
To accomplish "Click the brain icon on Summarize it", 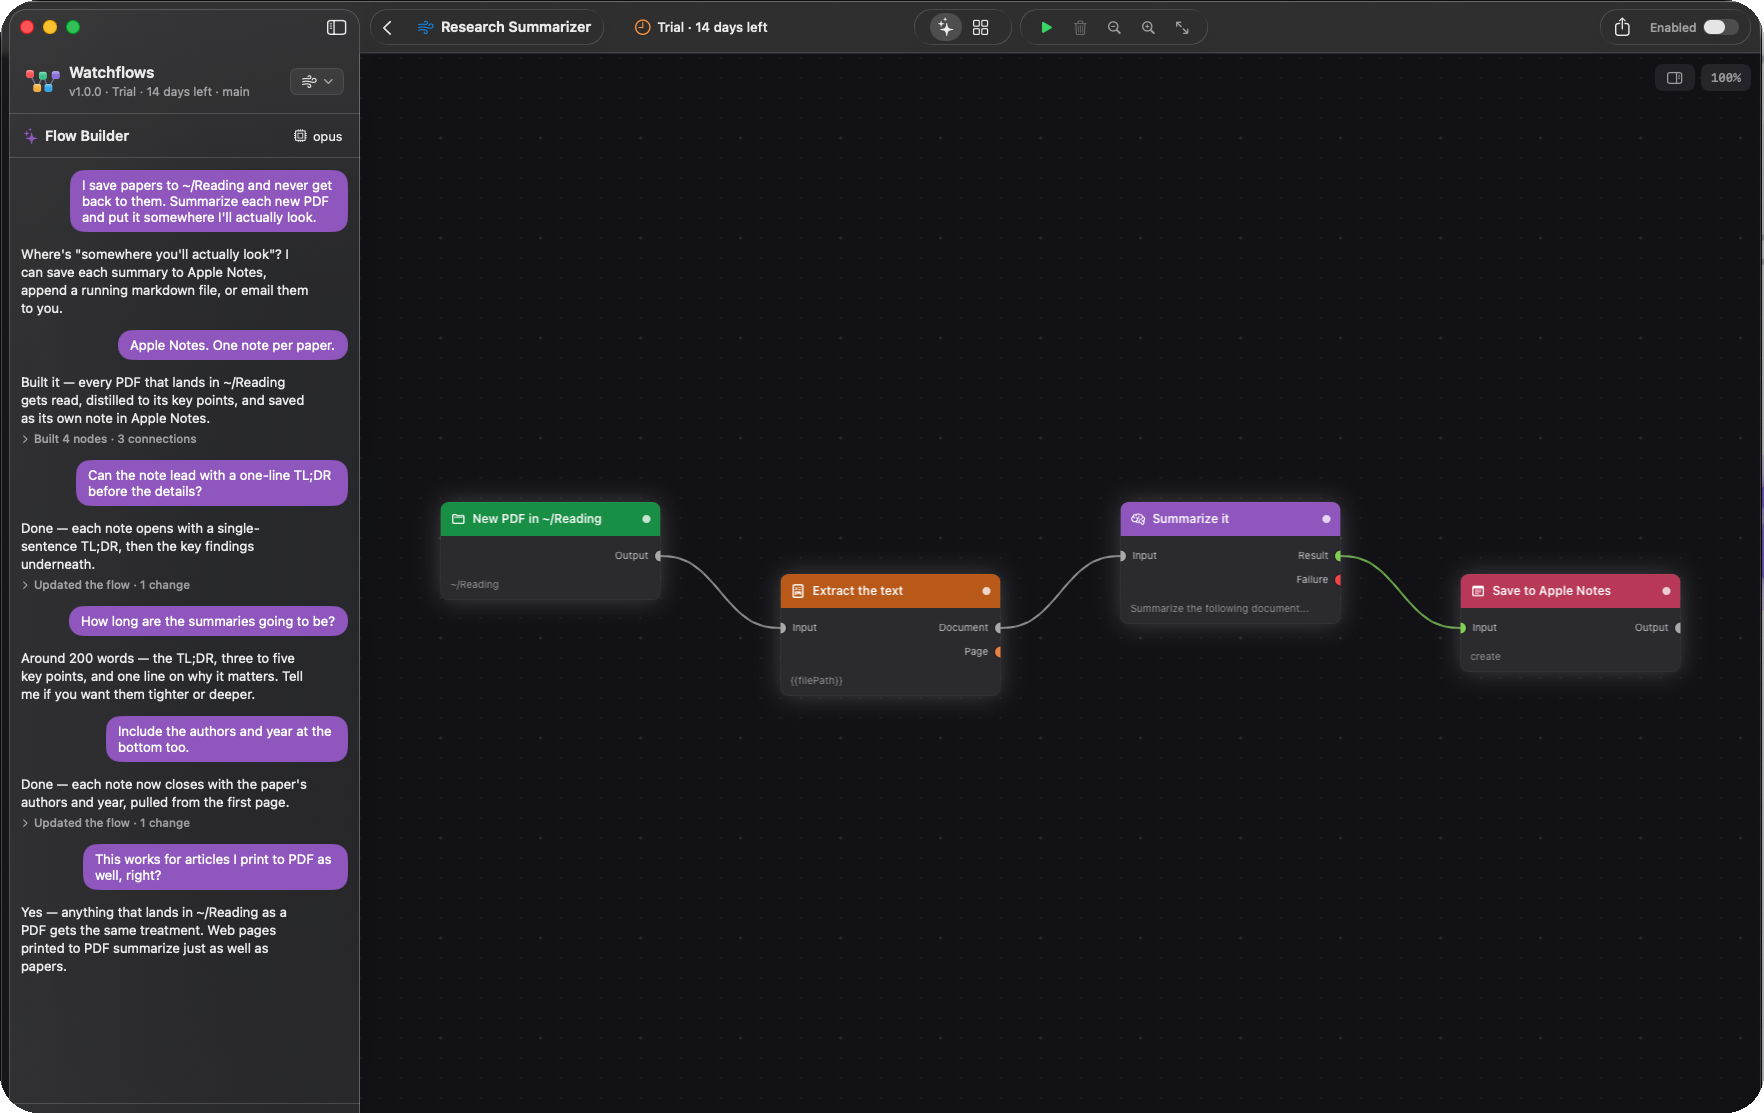I will click(x=1138, y=519).
